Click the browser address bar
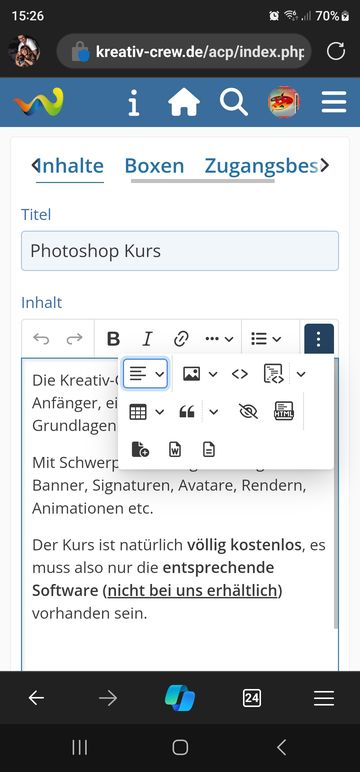Screen dimensions: 360x772 (x=184, y=51)
